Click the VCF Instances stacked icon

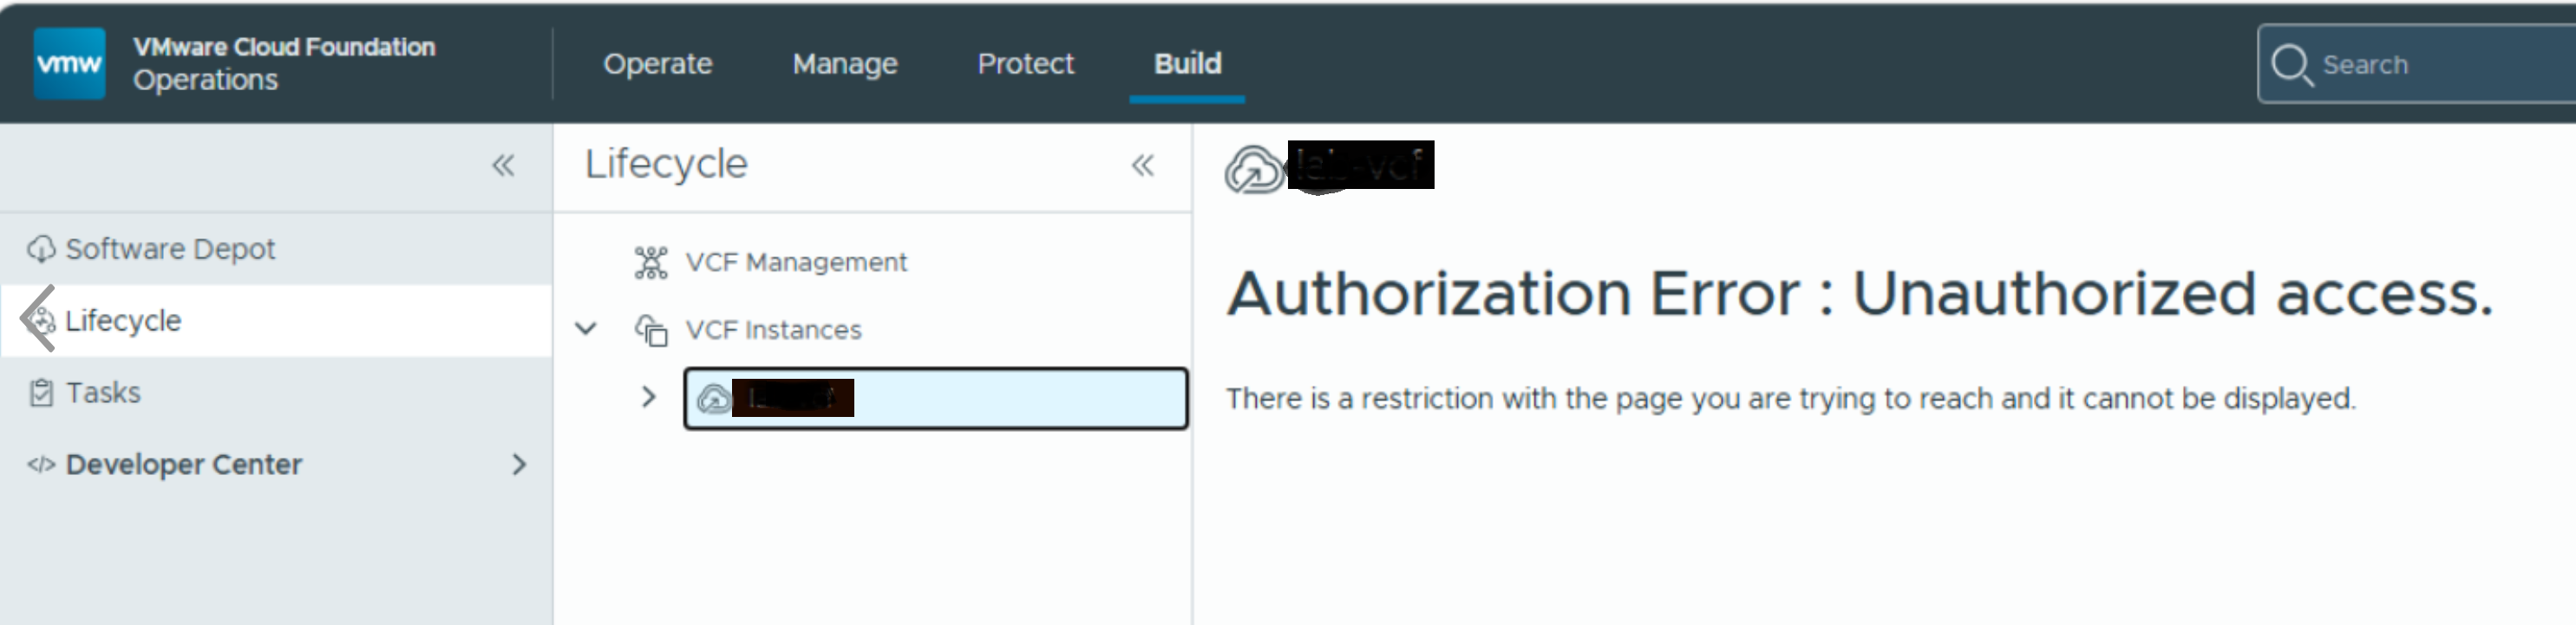651,330
